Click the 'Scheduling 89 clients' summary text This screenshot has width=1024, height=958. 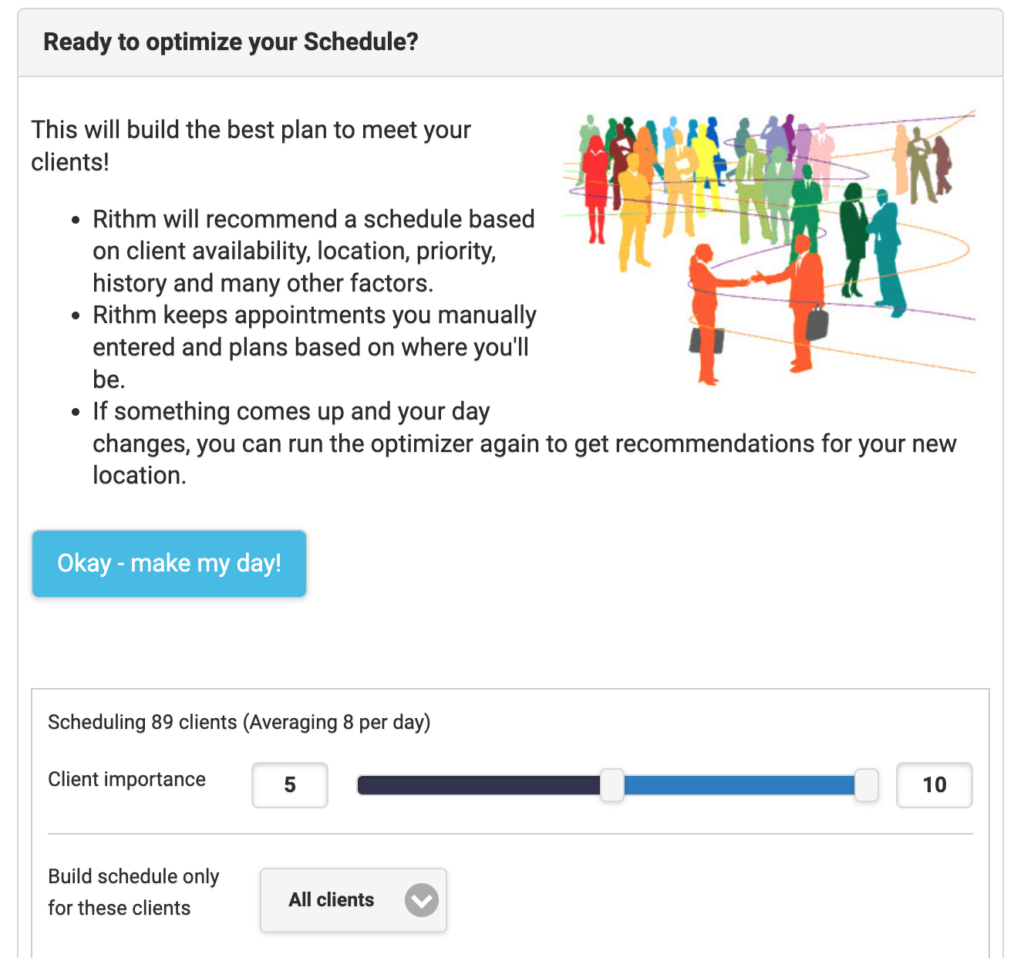(x=239, y=722)
